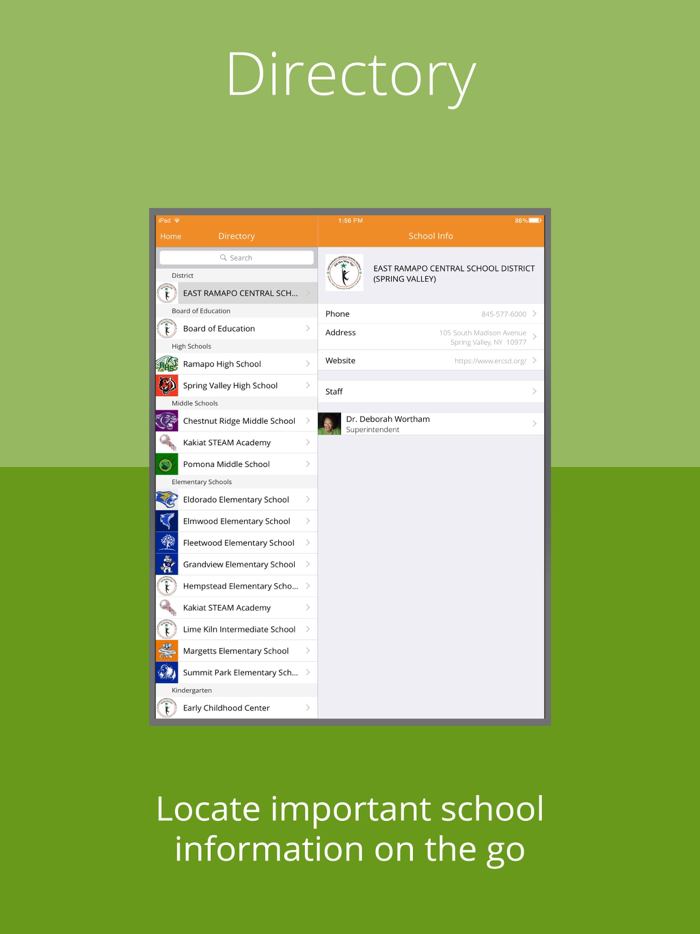Open Pomona Middle School row chevron
This screenshot has height=934, width=700.
(308, 464)
